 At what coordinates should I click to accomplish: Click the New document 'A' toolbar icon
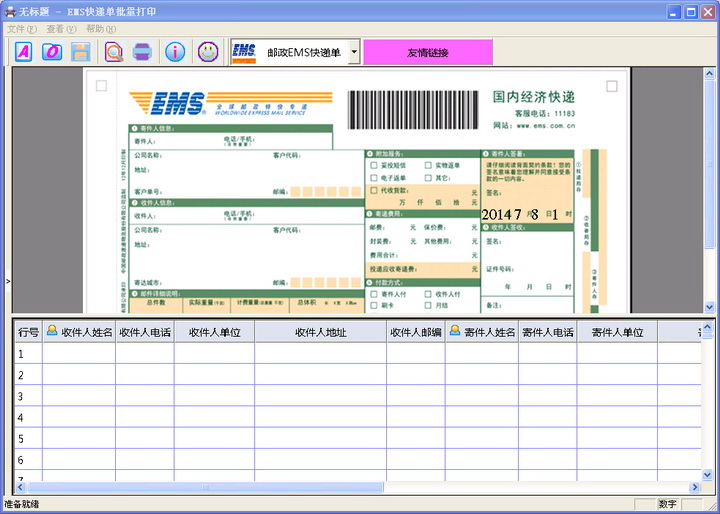[x=23, y=52]
